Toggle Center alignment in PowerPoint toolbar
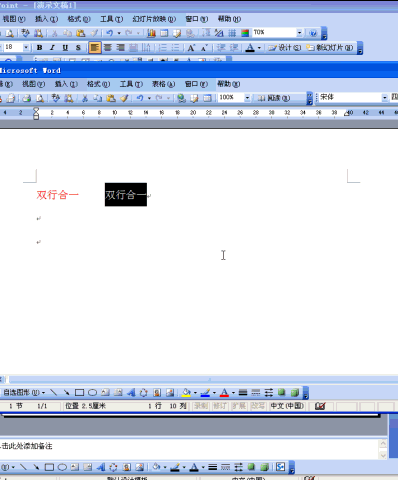398x480 pixels. click(x=108, y=48)
